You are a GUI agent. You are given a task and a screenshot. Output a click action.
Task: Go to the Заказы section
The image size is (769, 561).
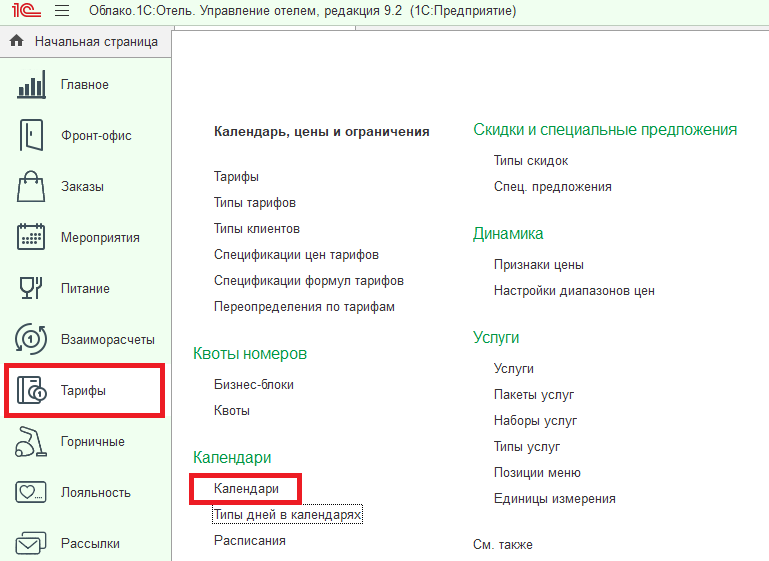(x=82, y=186)
